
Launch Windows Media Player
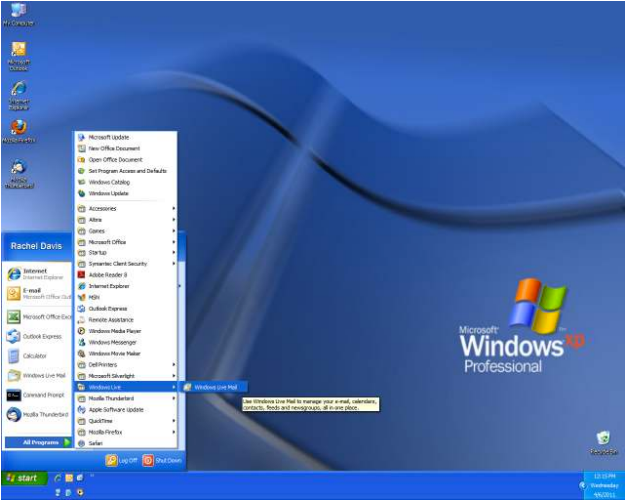click(x=126, y=331)
